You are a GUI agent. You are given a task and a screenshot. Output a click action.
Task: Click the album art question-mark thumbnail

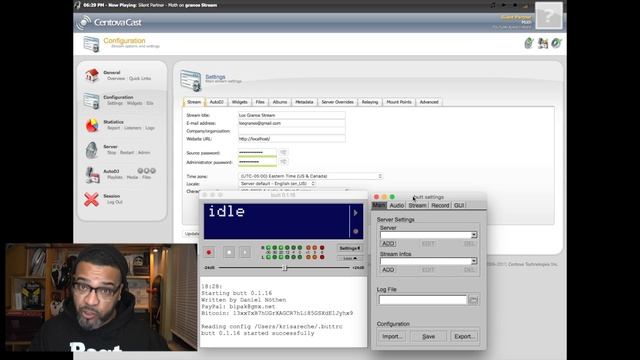coord(549,16)
